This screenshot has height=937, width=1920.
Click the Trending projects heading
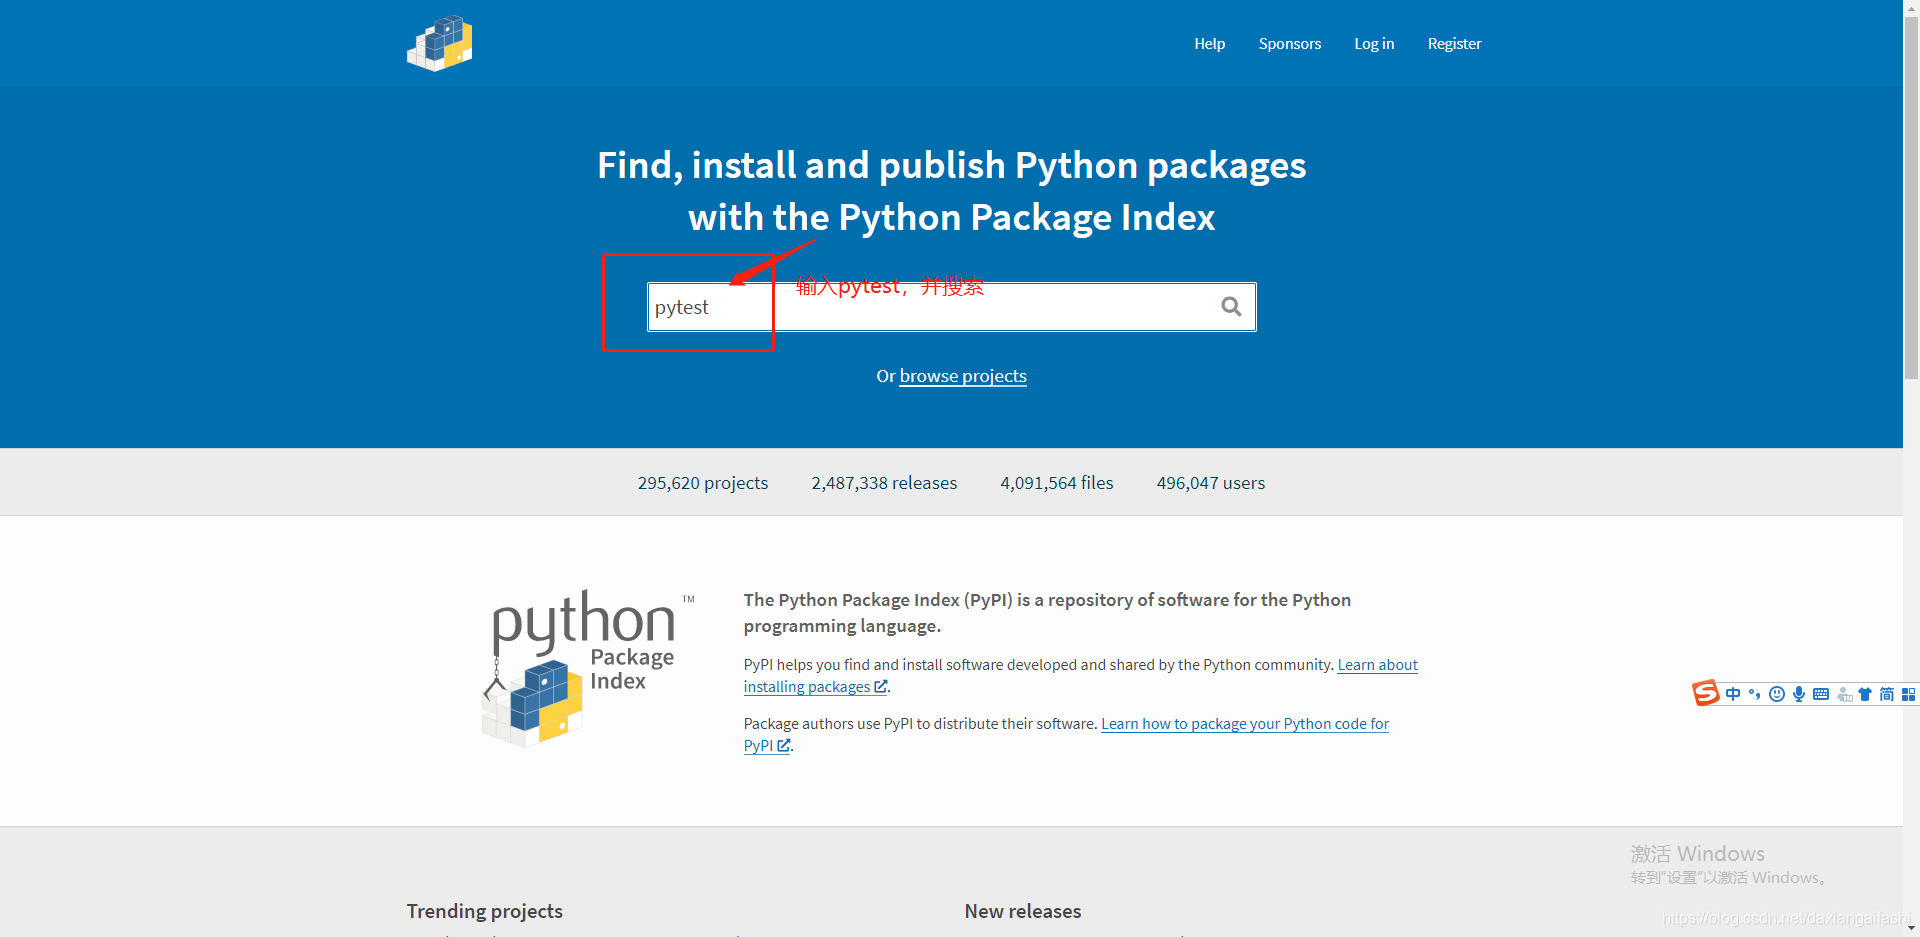tap(484, 911)
